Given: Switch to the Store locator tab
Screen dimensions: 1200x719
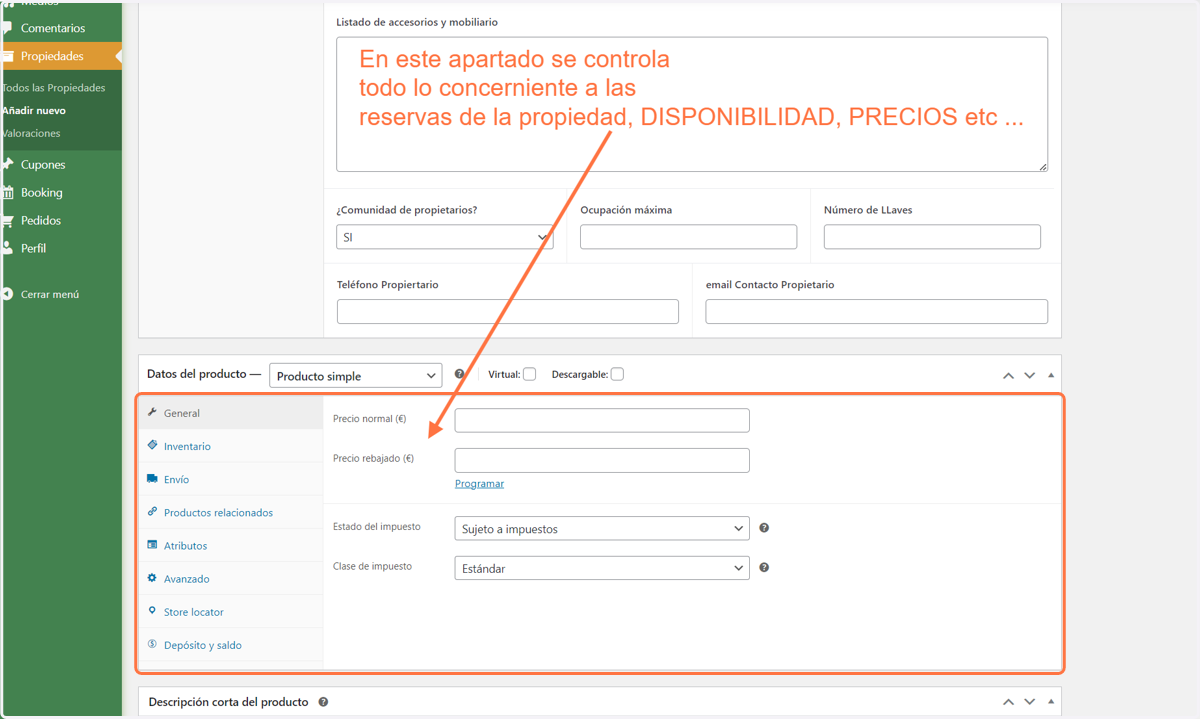Looking at the screenshot, I should click(231, 611).
